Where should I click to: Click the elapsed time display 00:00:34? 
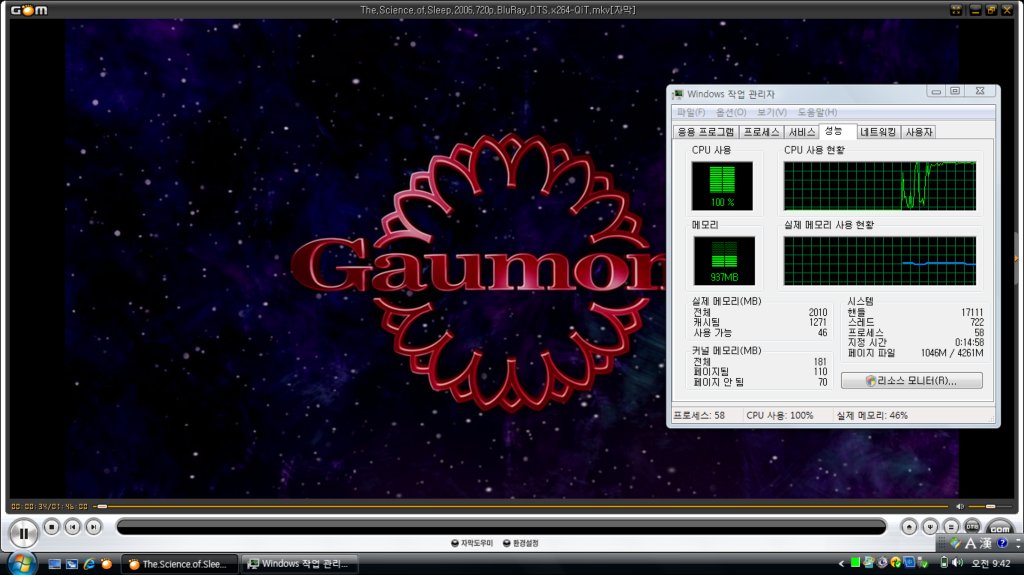click(x=27, y=506)
